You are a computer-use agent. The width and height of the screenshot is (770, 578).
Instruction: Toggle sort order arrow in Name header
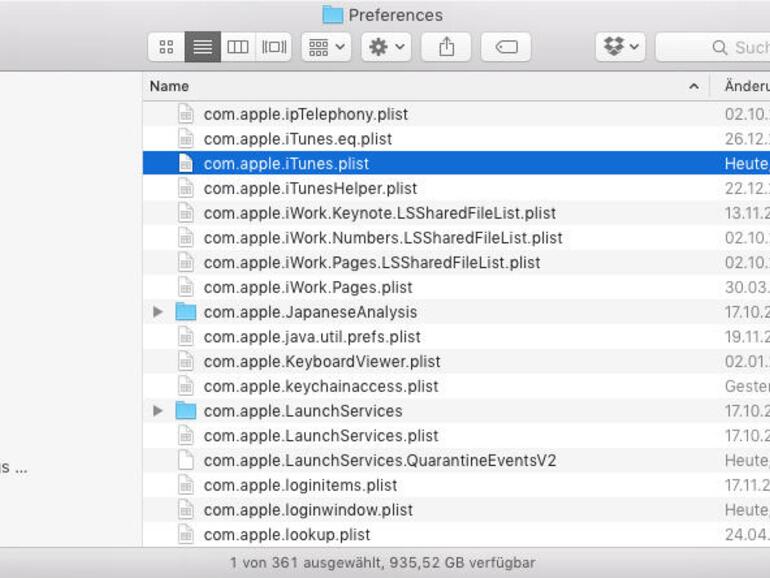tap(694, 86)
